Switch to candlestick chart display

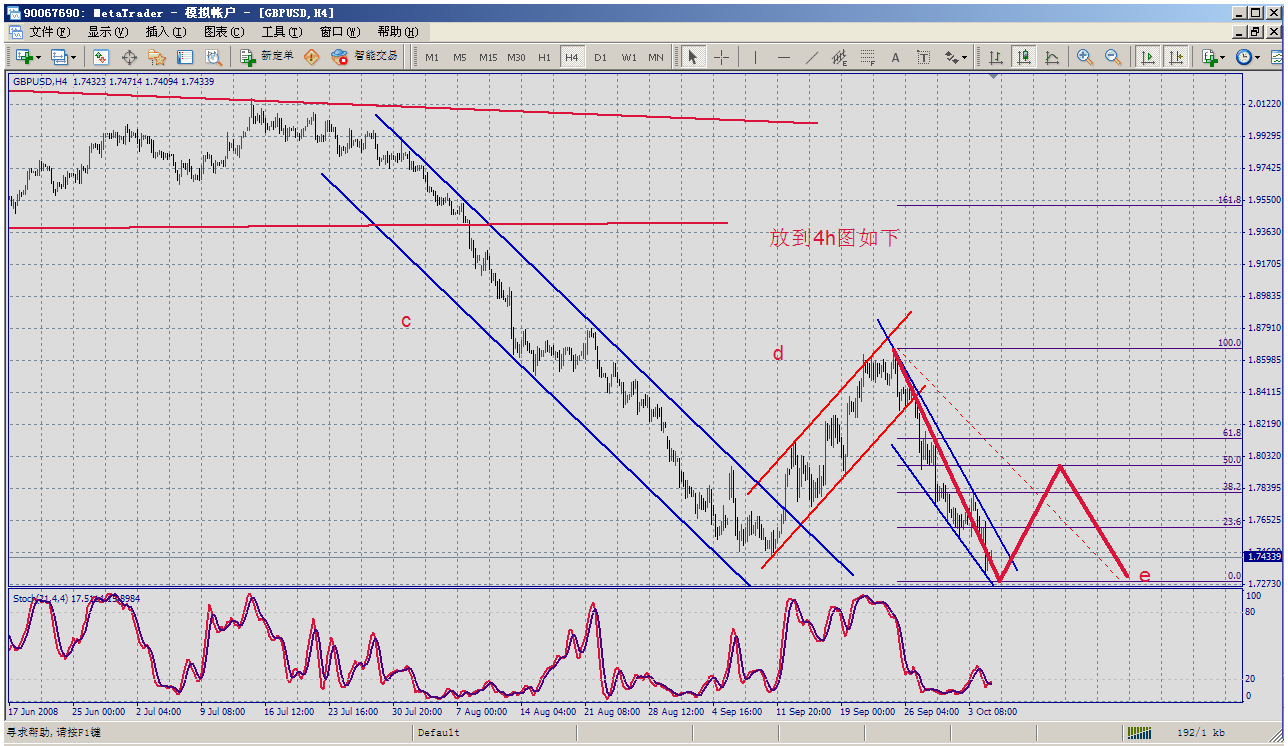pyautogui.click(x=1024, y=57)
